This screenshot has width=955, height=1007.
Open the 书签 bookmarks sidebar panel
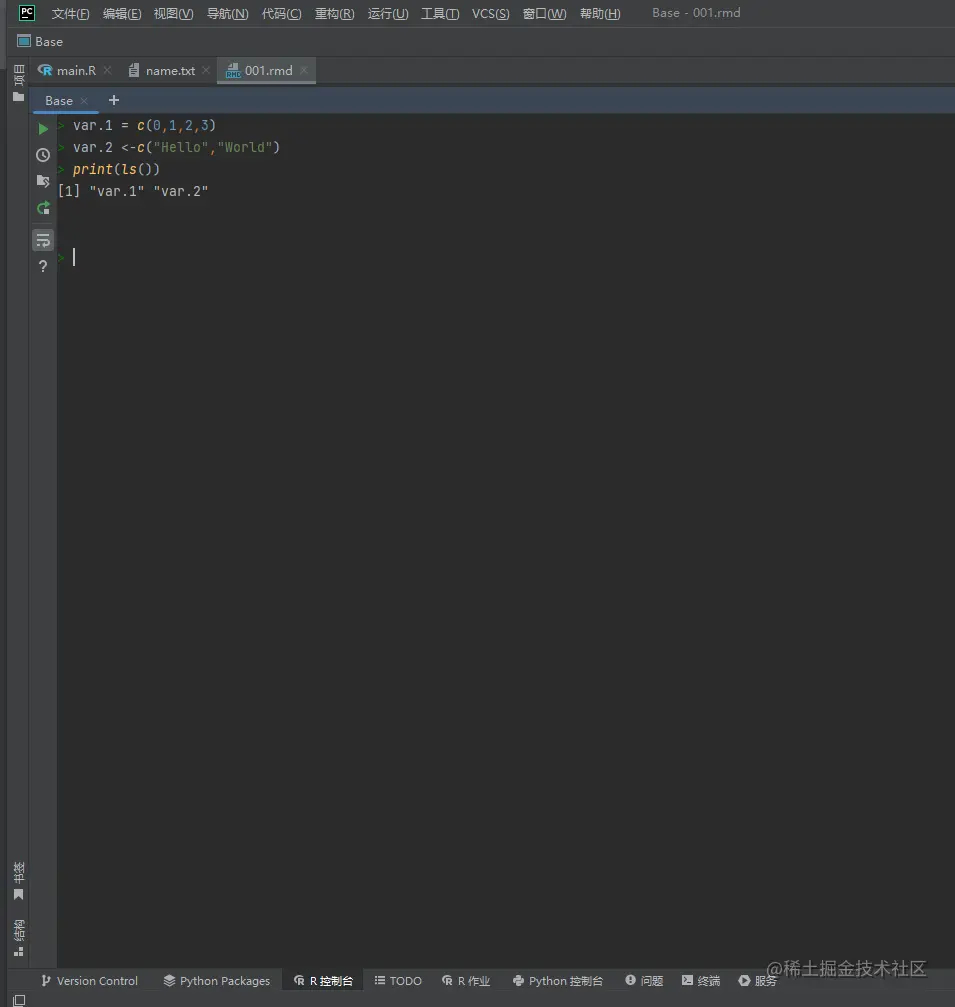click(19, 881)
